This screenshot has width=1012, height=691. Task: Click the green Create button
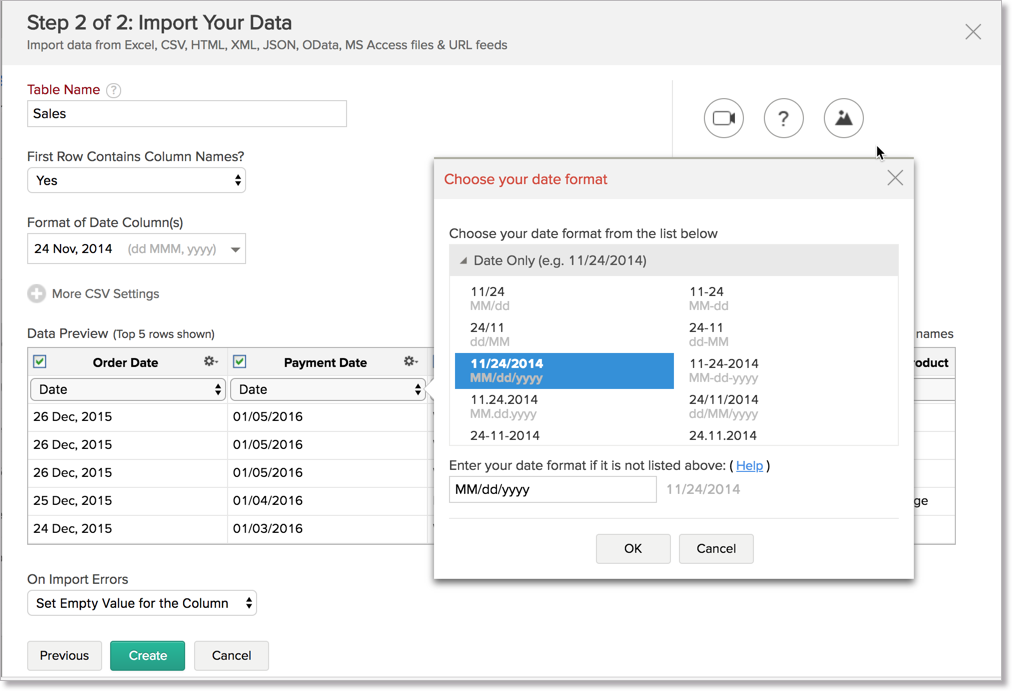147,656
